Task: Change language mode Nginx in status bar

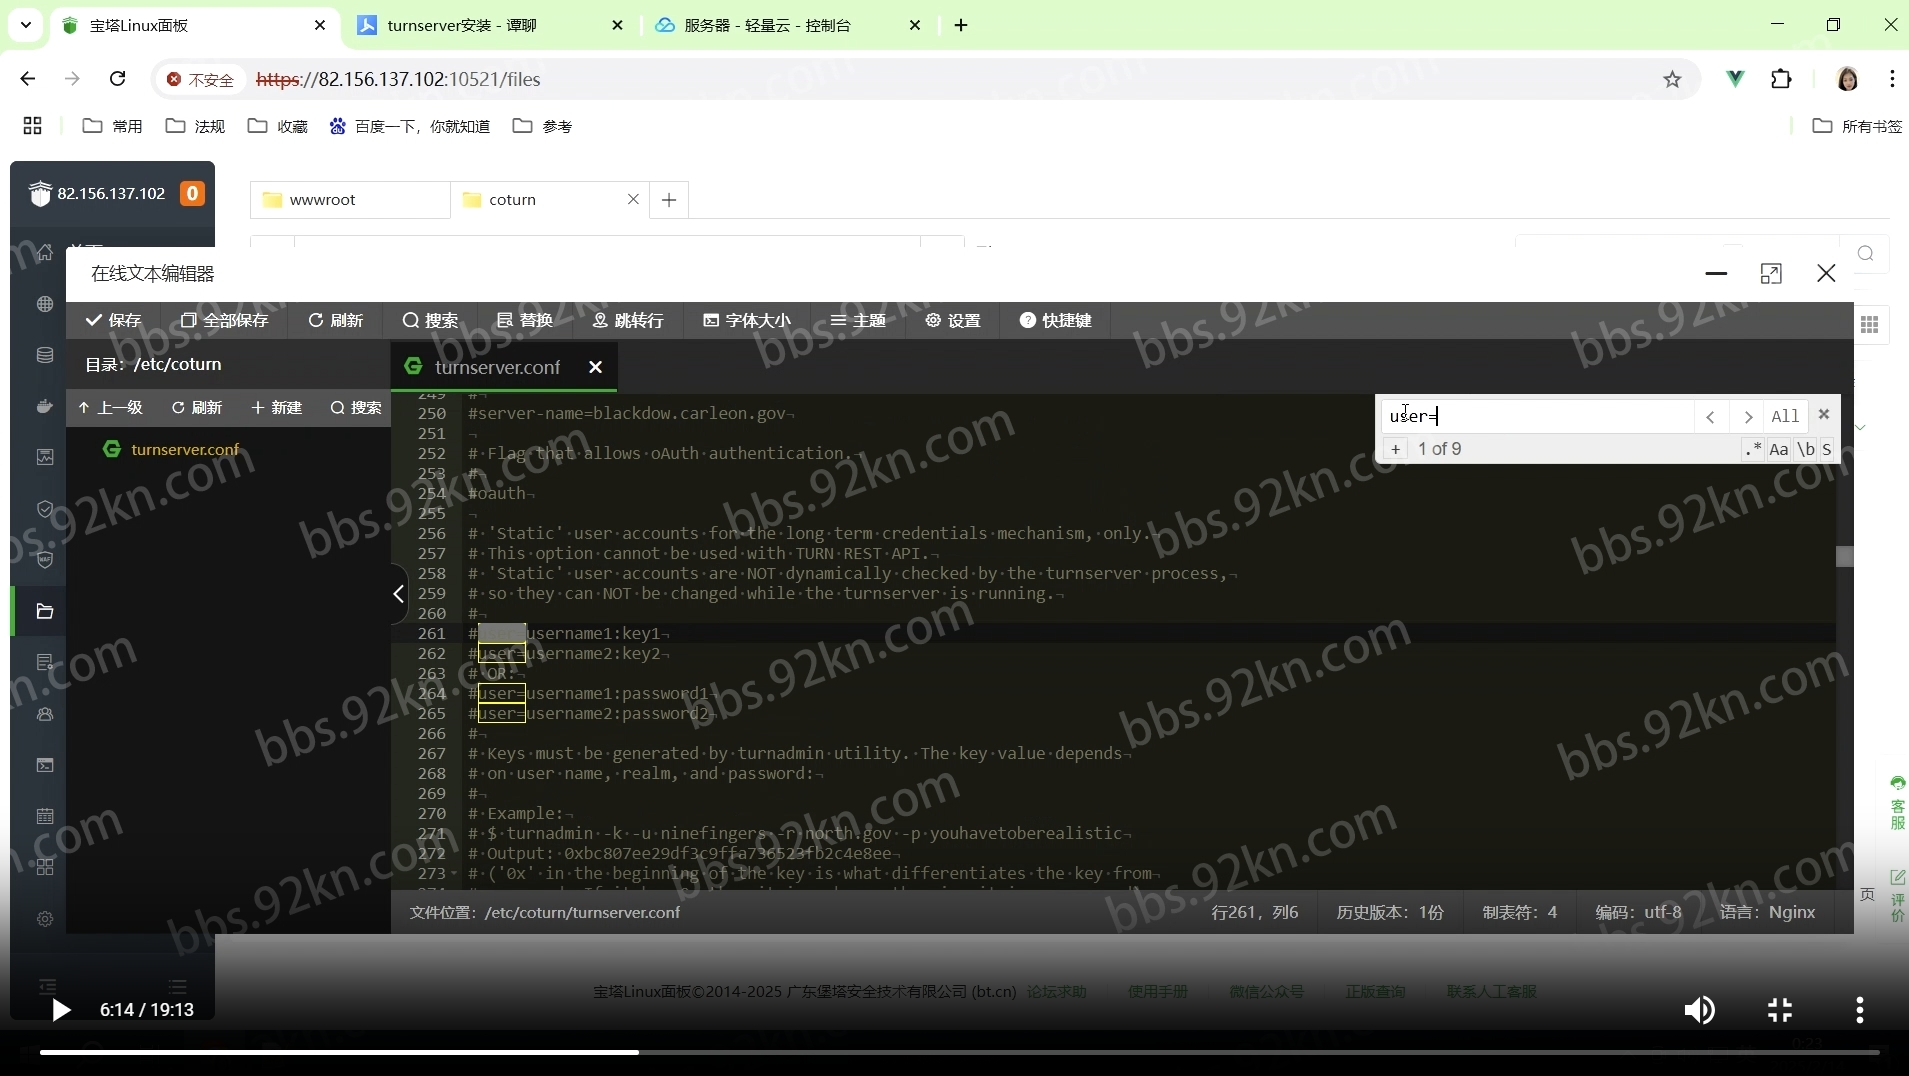Action: point(1767,912)
